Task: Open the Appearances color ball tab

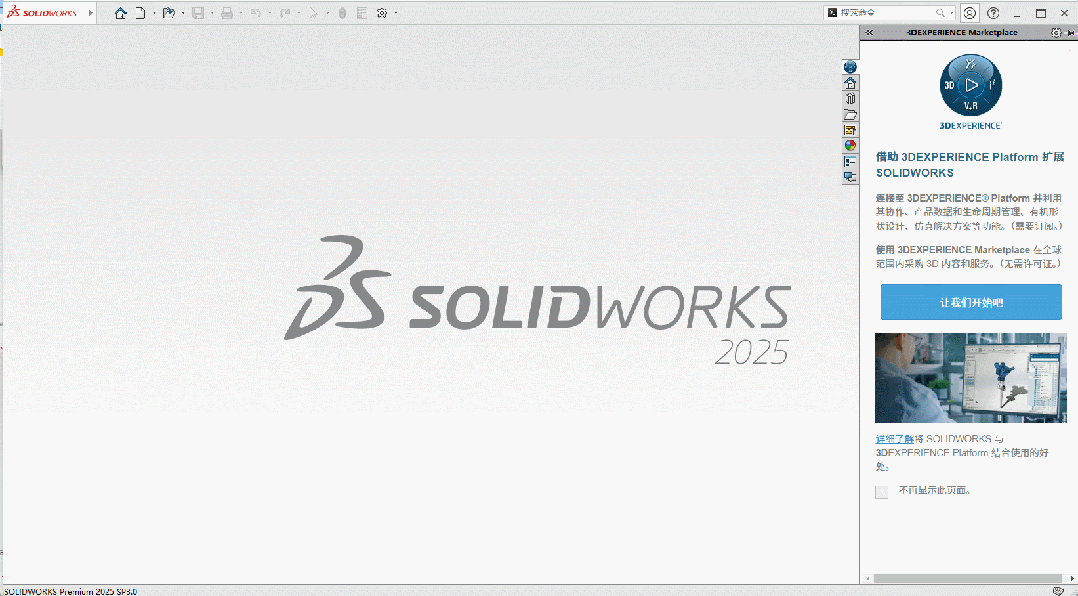Action: point(850,145)
